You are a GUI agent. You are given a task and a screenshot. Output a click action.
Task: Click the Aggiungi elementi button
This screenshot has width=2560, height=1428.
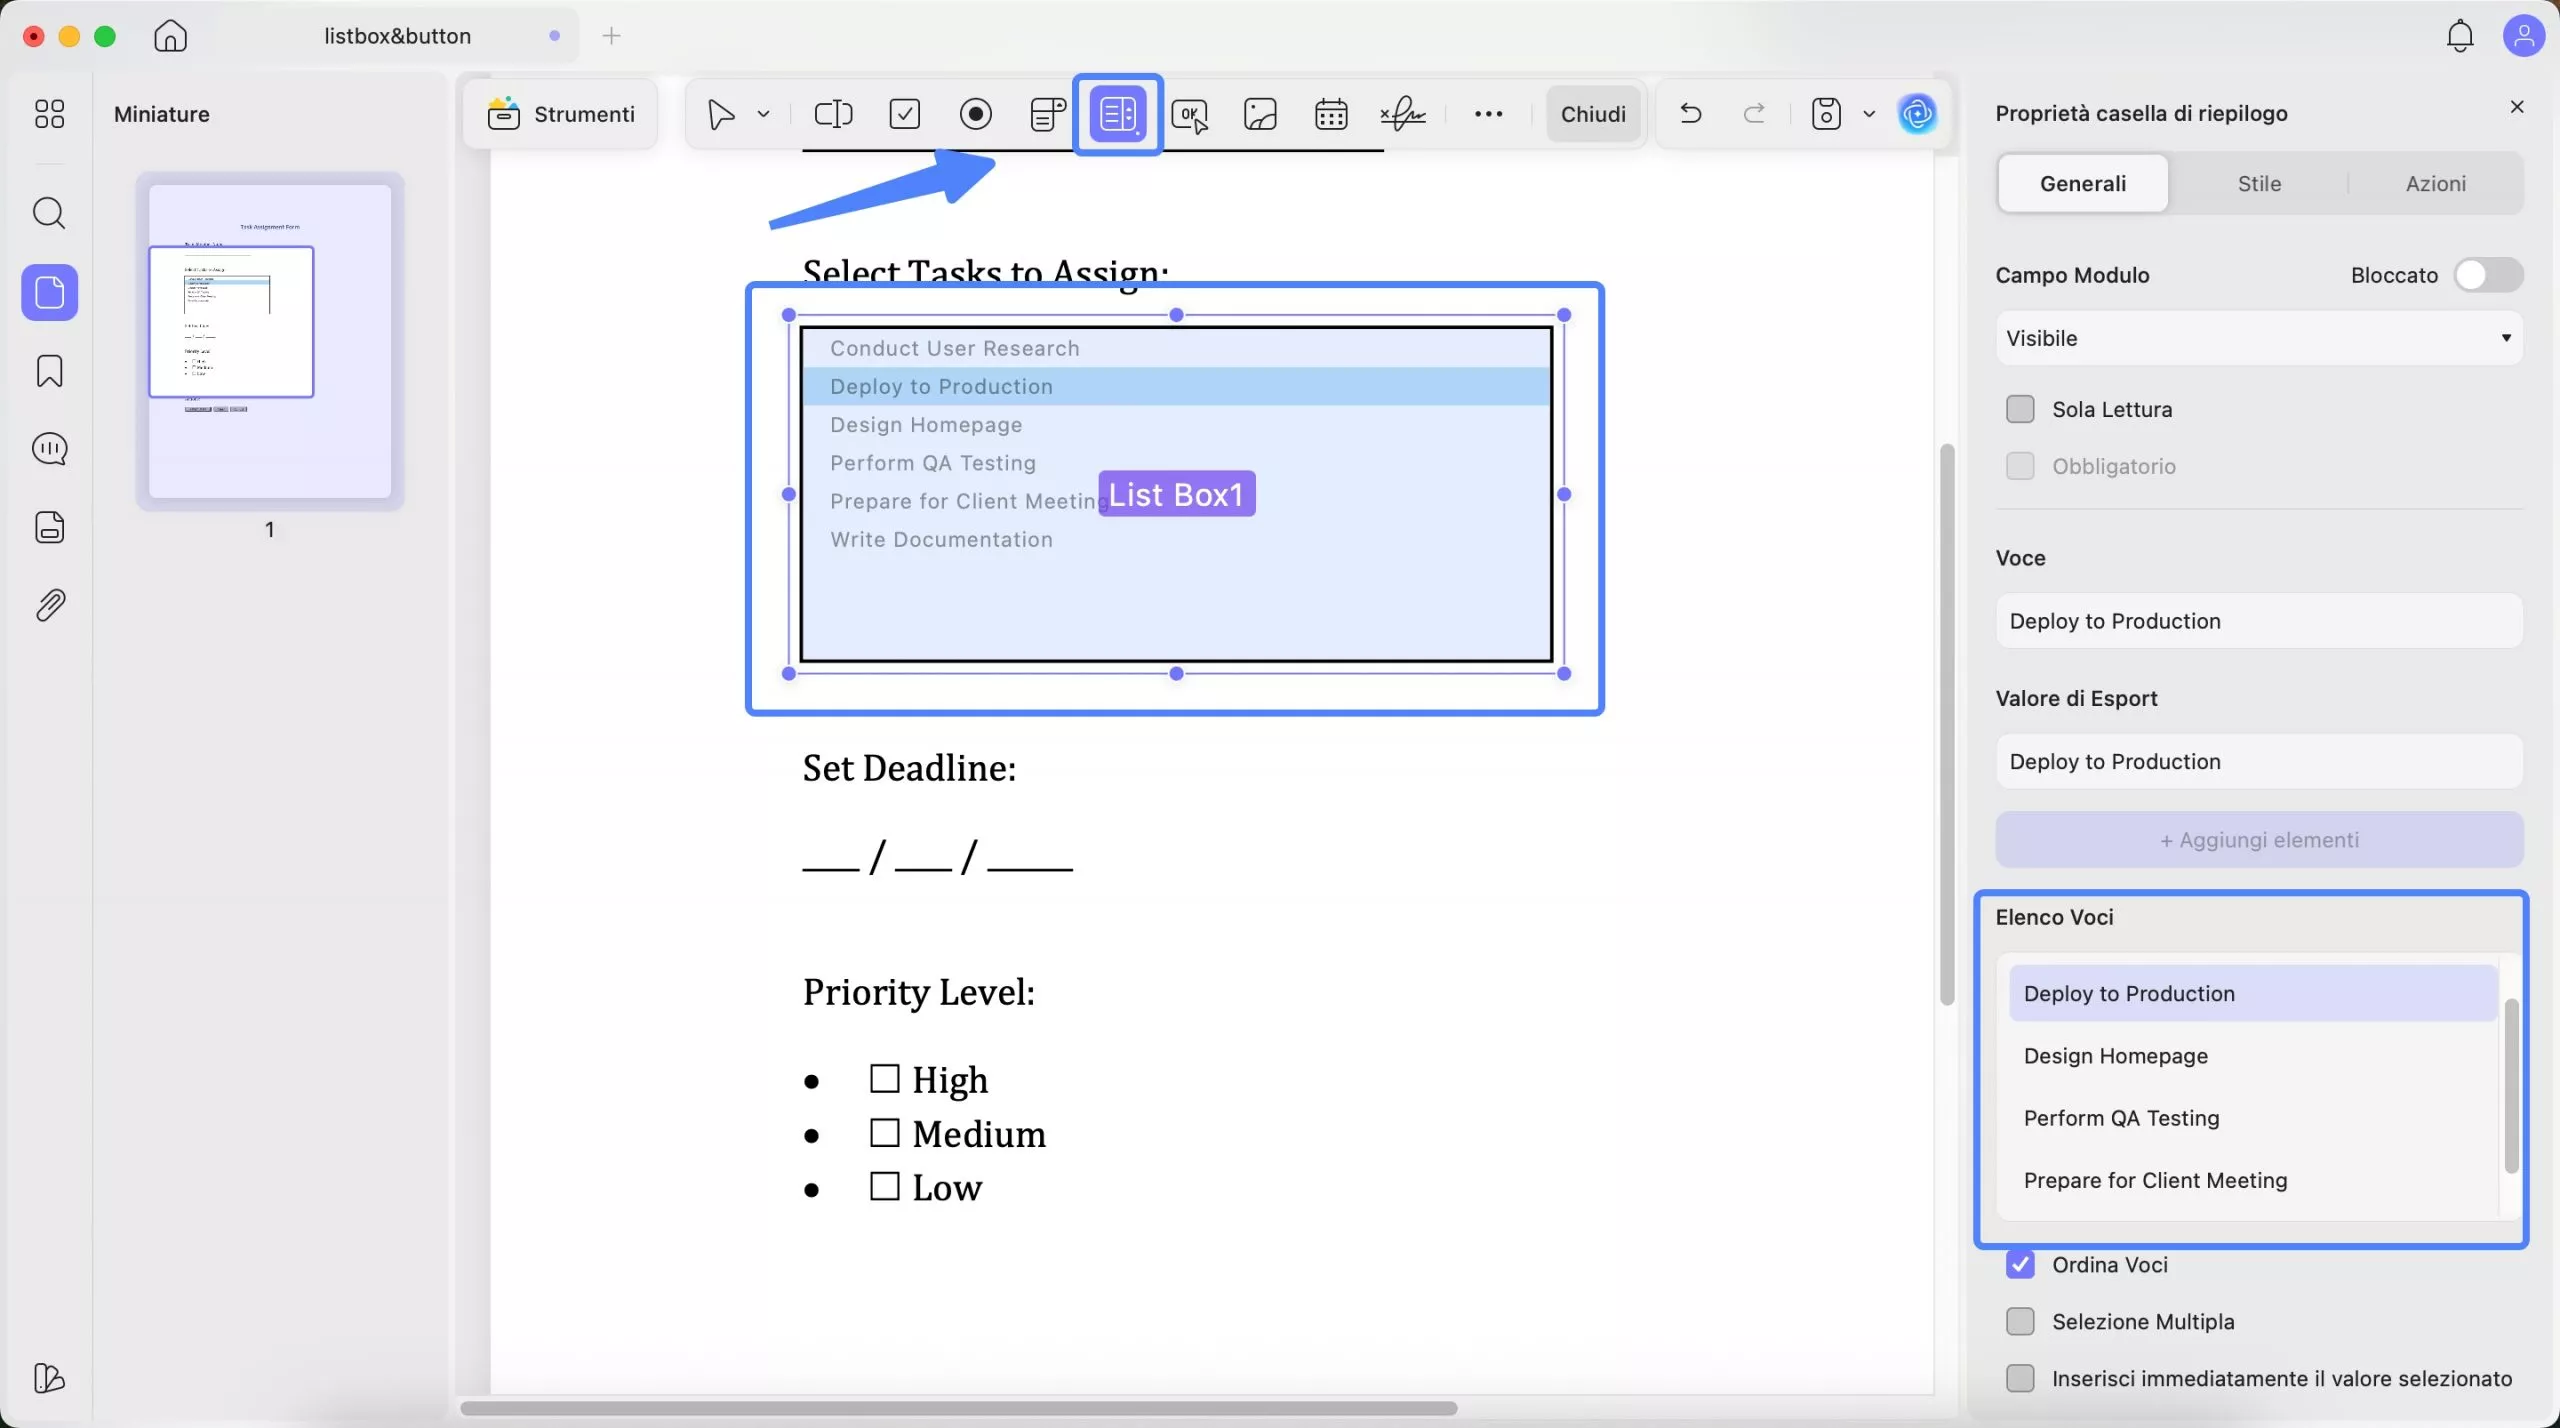pos(2259,840)
